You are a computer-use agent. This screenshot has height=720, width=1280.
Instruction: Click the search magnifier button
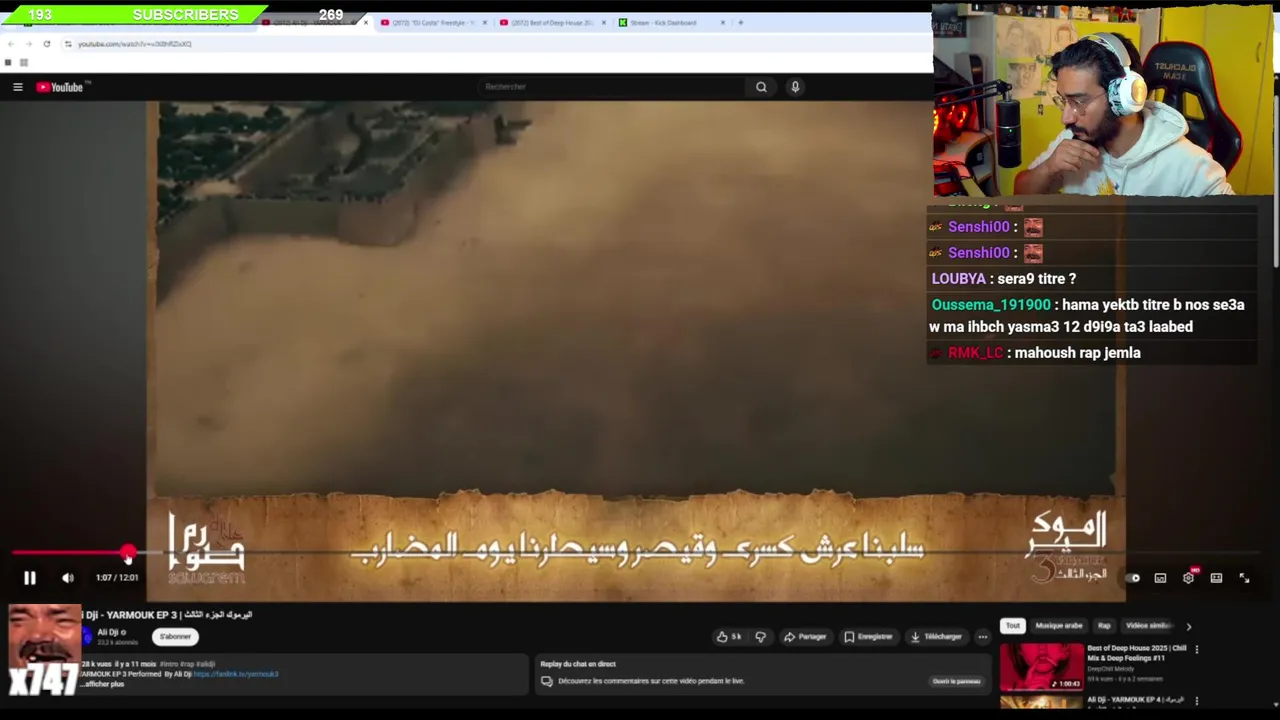761,87
